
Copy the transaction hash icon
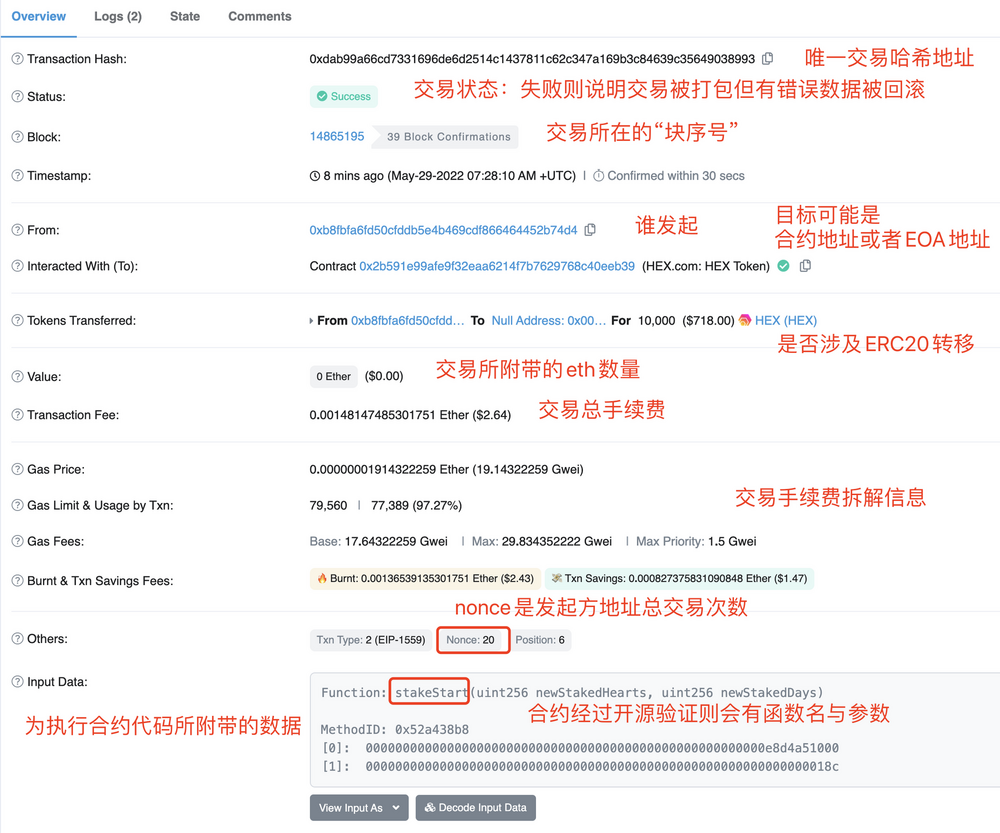coord(768,59)
